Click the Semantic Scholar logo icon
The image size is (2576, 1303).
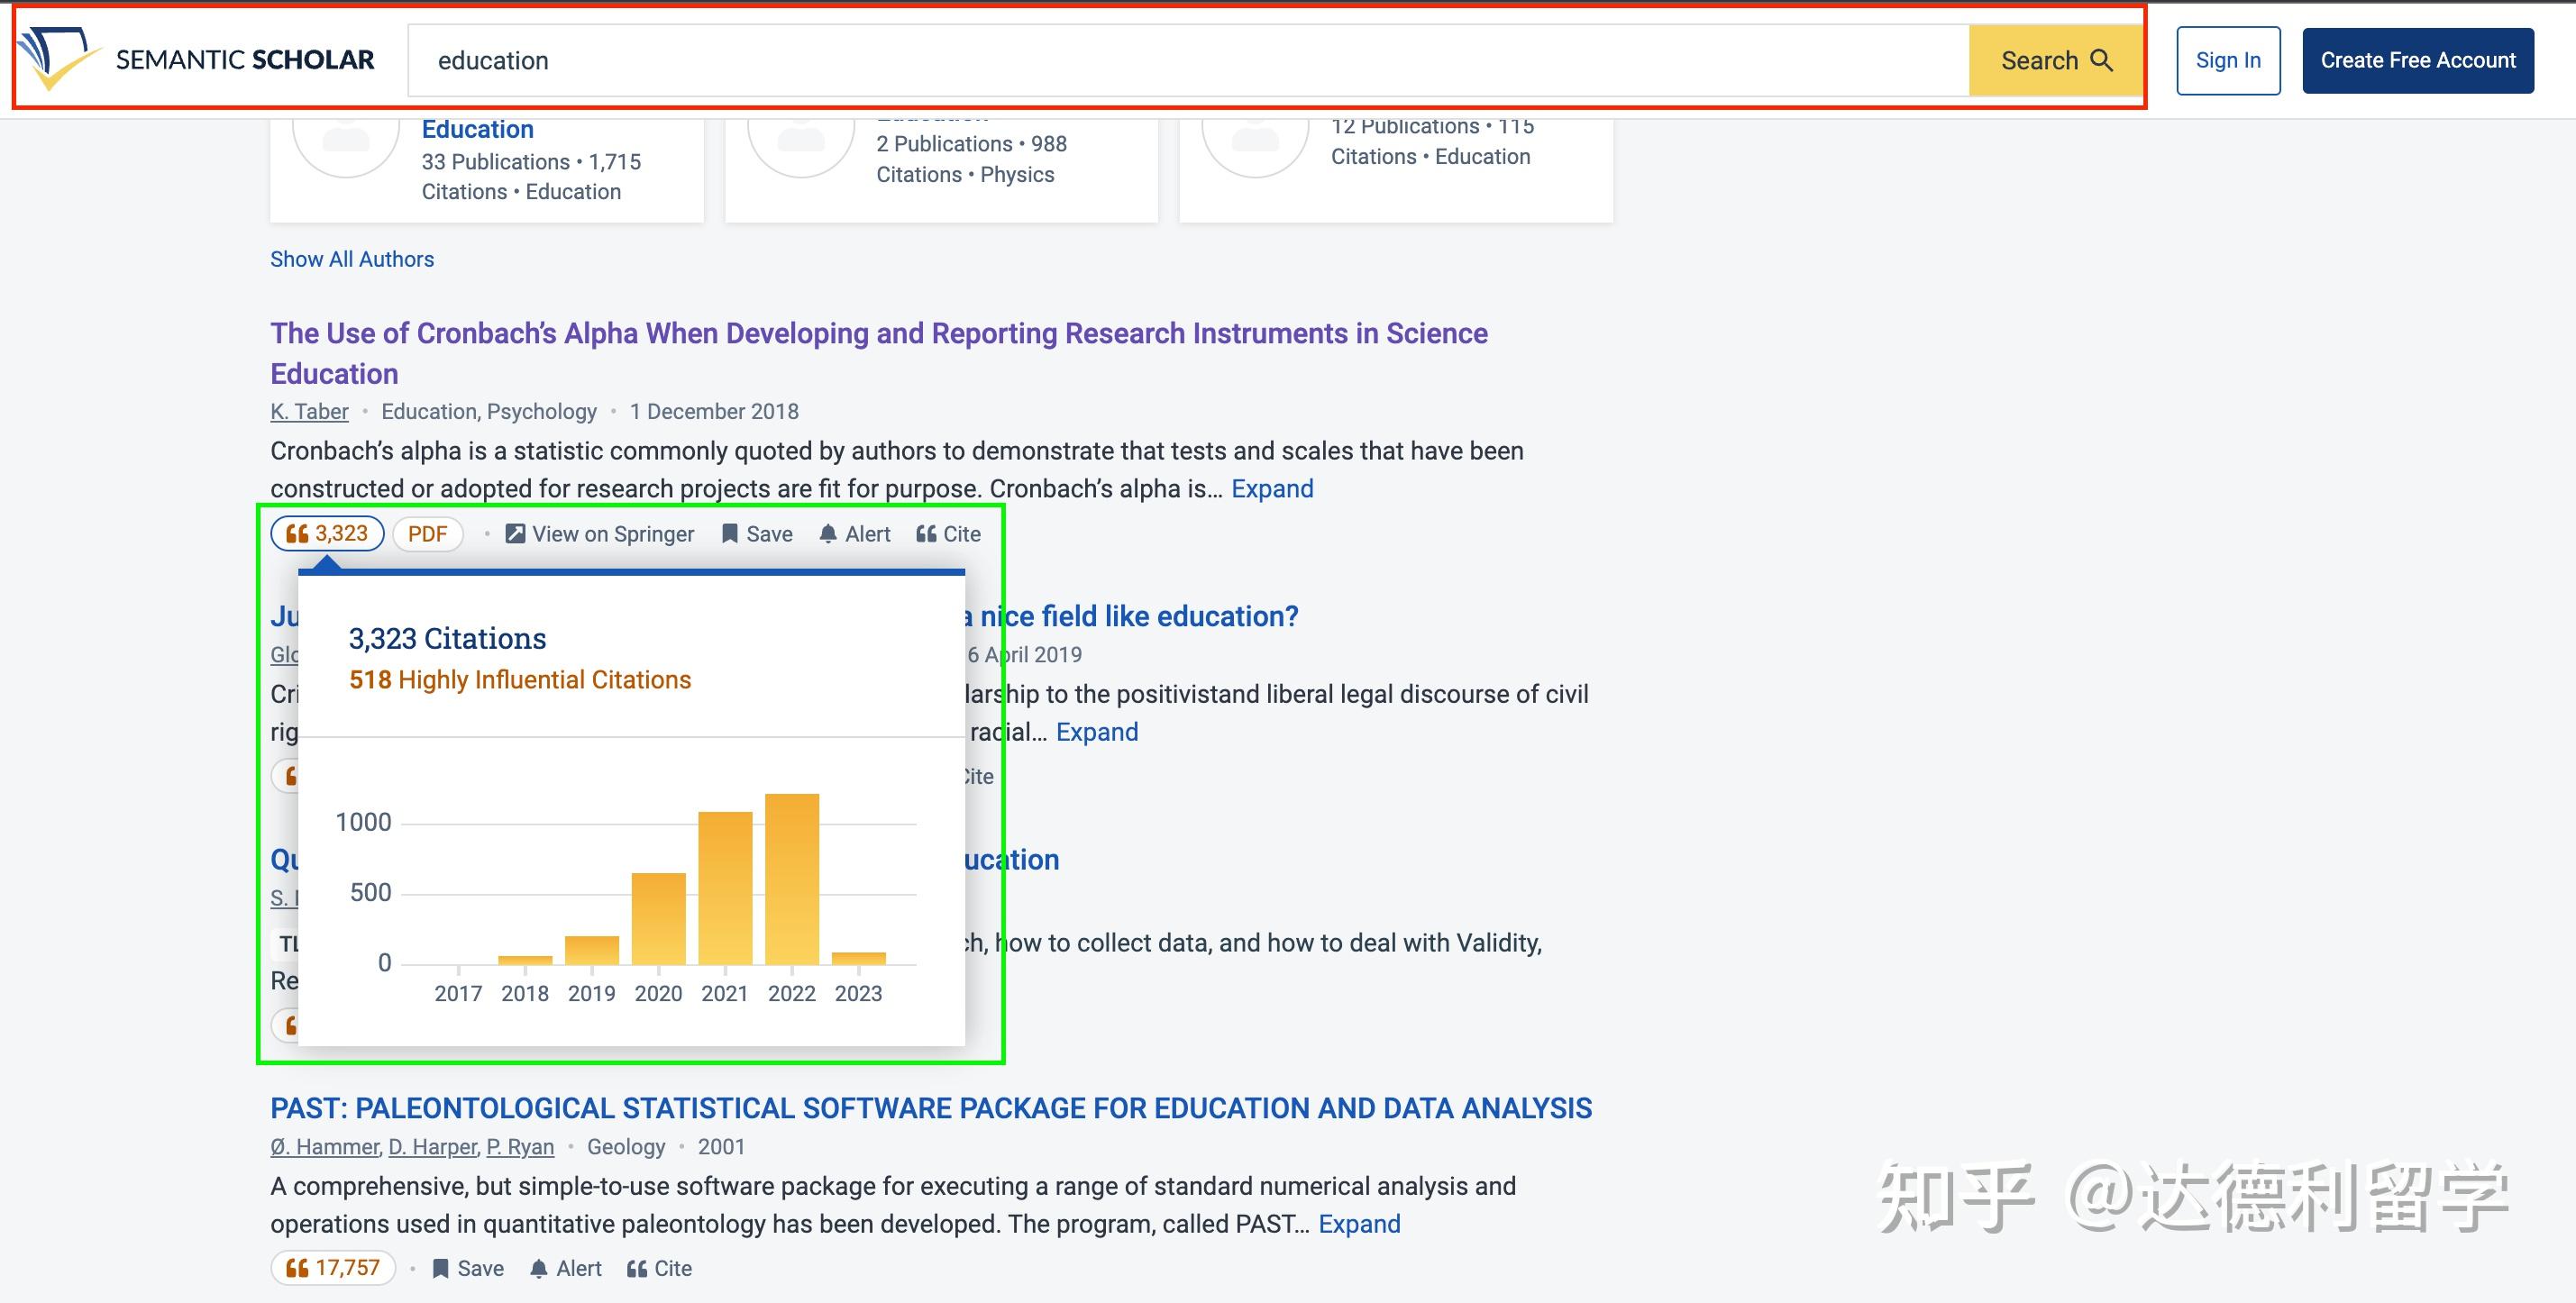tap(58, 58)
